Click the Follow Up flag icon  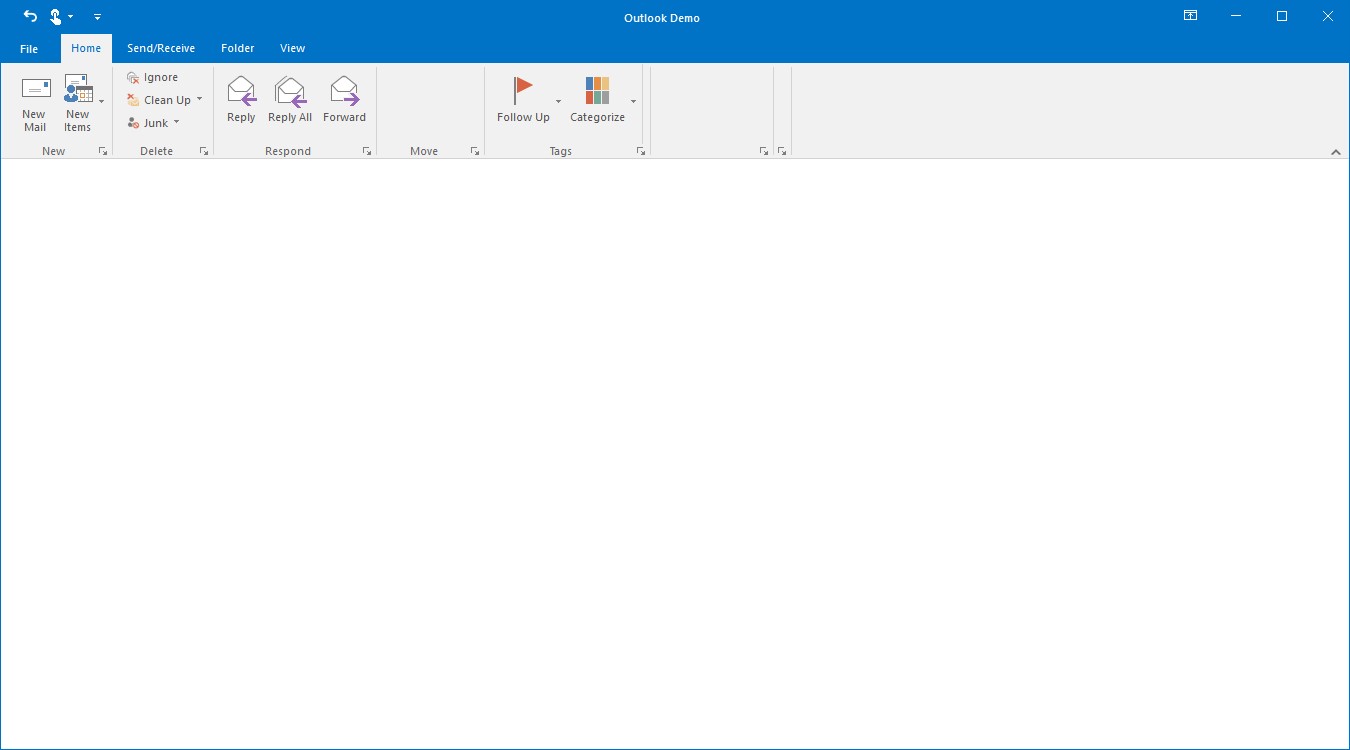tap(522, 90)
